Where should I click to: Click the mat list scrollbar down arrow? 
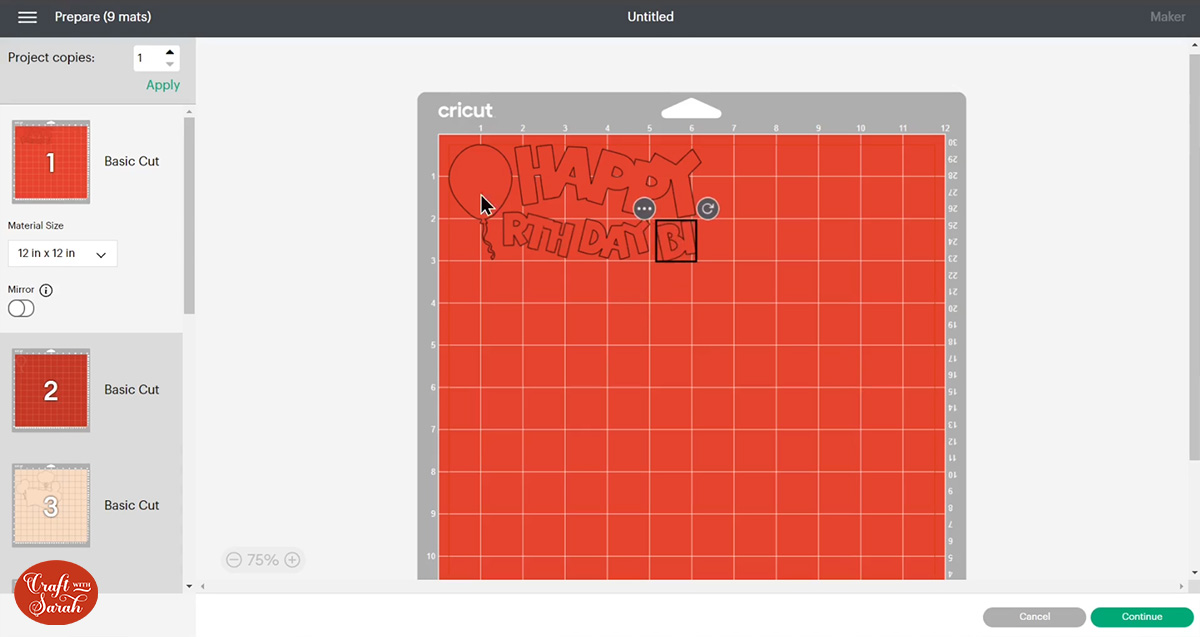189,585
